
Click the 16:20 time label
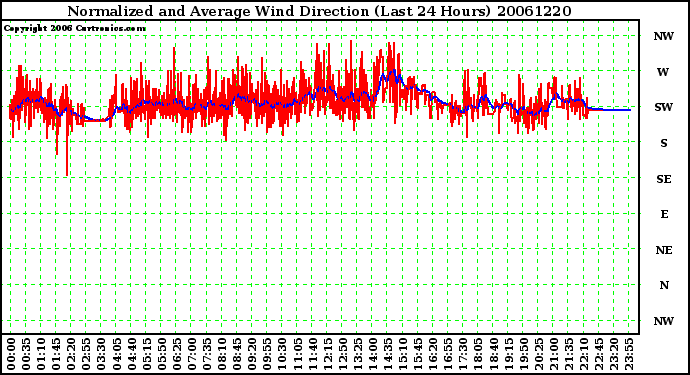coord(433,354)
